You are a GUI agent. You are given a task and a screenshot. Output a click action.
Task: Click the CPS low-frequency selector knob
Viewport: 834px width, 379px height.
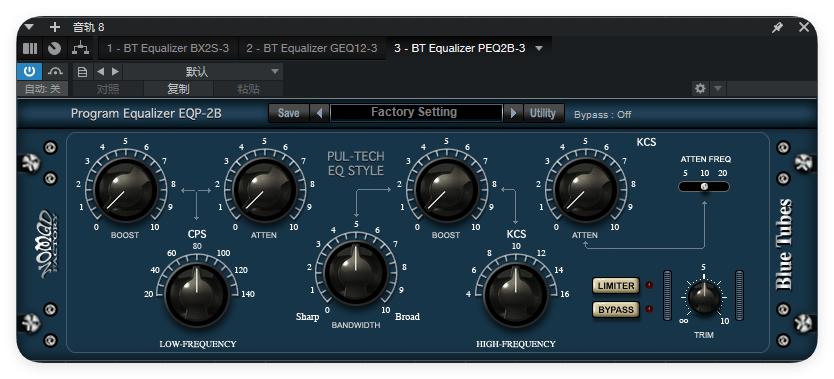pyautogui.click(x=197, y=294)
